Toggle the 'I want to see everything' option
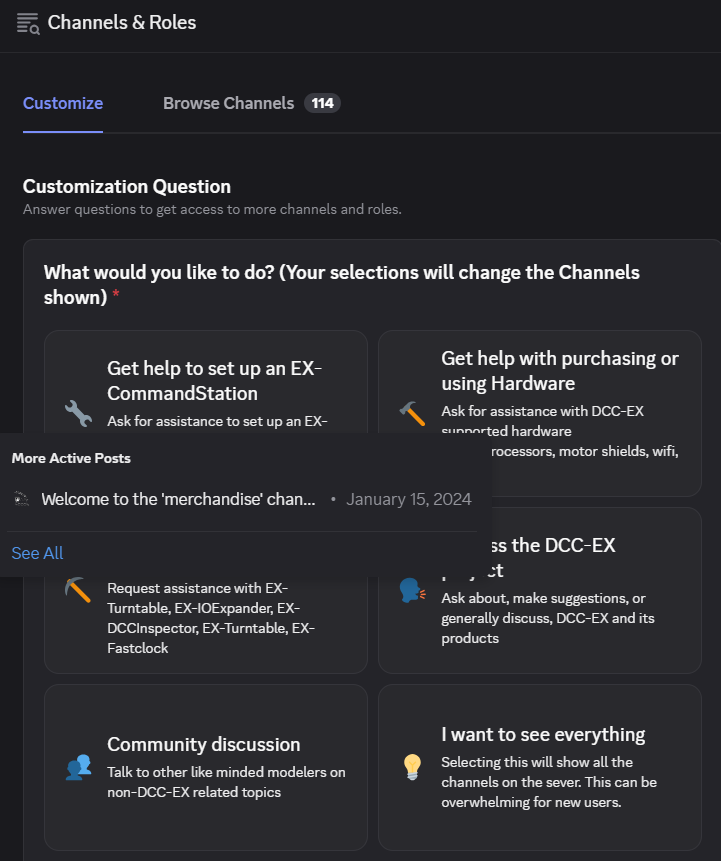Screen dimensions: 721x861 pyautogui.click(x=540, y=767)
